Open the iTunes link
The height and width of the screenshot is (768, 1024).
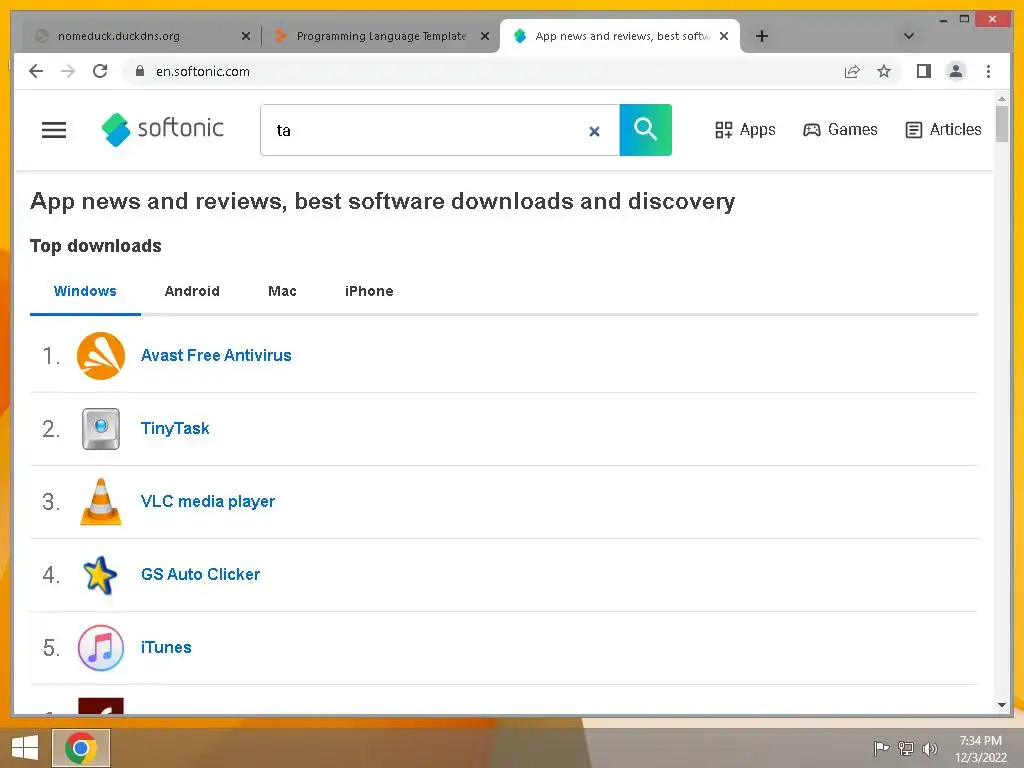click(x=166, y=647)
